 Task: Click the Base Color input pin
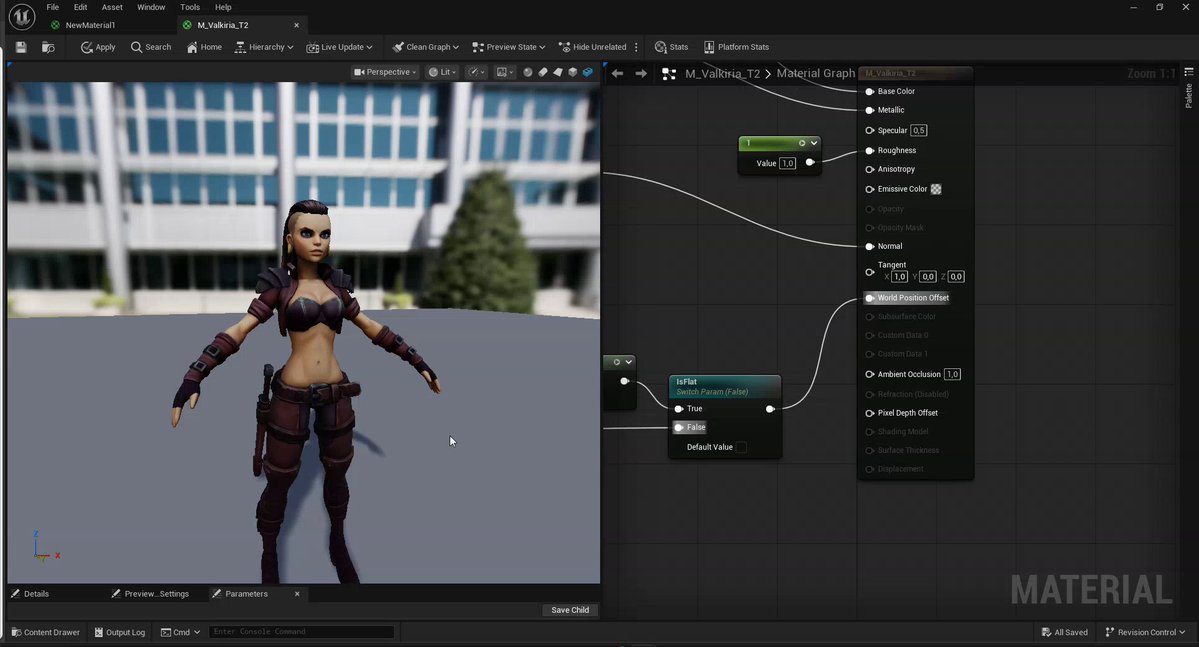click(869, 92)
